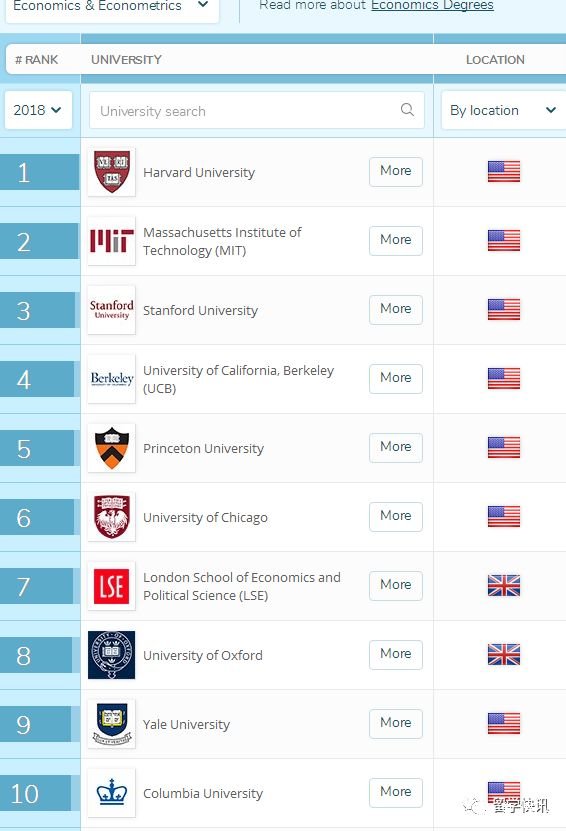
Task: Click More button for Yale University
Action: [396, 723]
